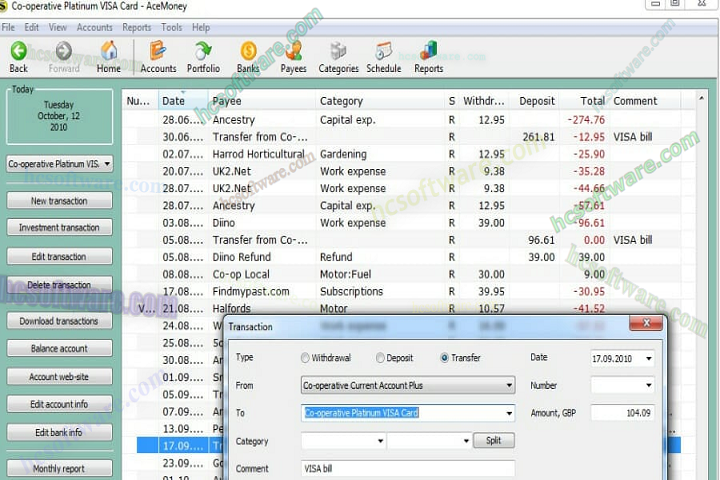Screen dimensions: 720x480
Task: Click Download transactions button
Action: (59, 321)
